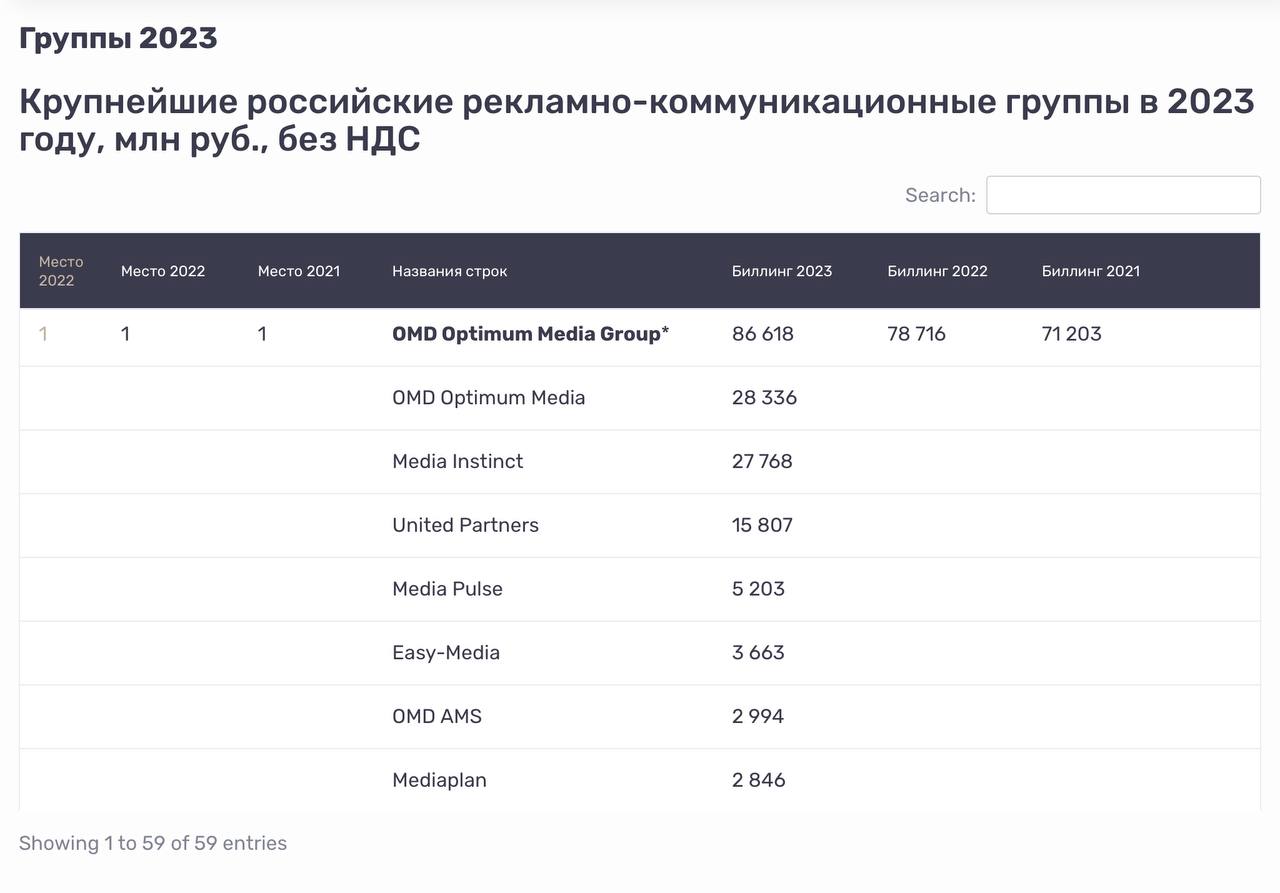The width and height of the screenshot is (1280, 893).
Task: Select the OMD AMS row name
Action: click(436, 716)
